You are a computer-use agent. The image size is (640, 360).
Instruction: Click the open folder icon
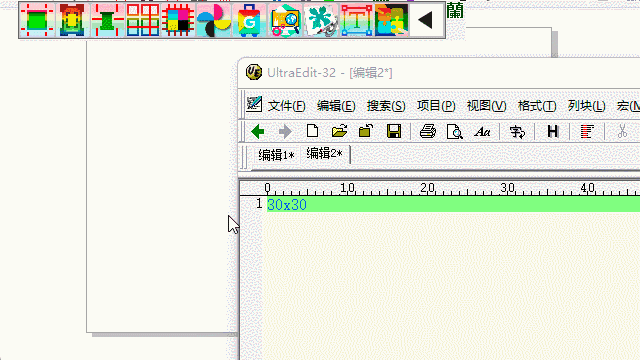click(x=339, y=131)
